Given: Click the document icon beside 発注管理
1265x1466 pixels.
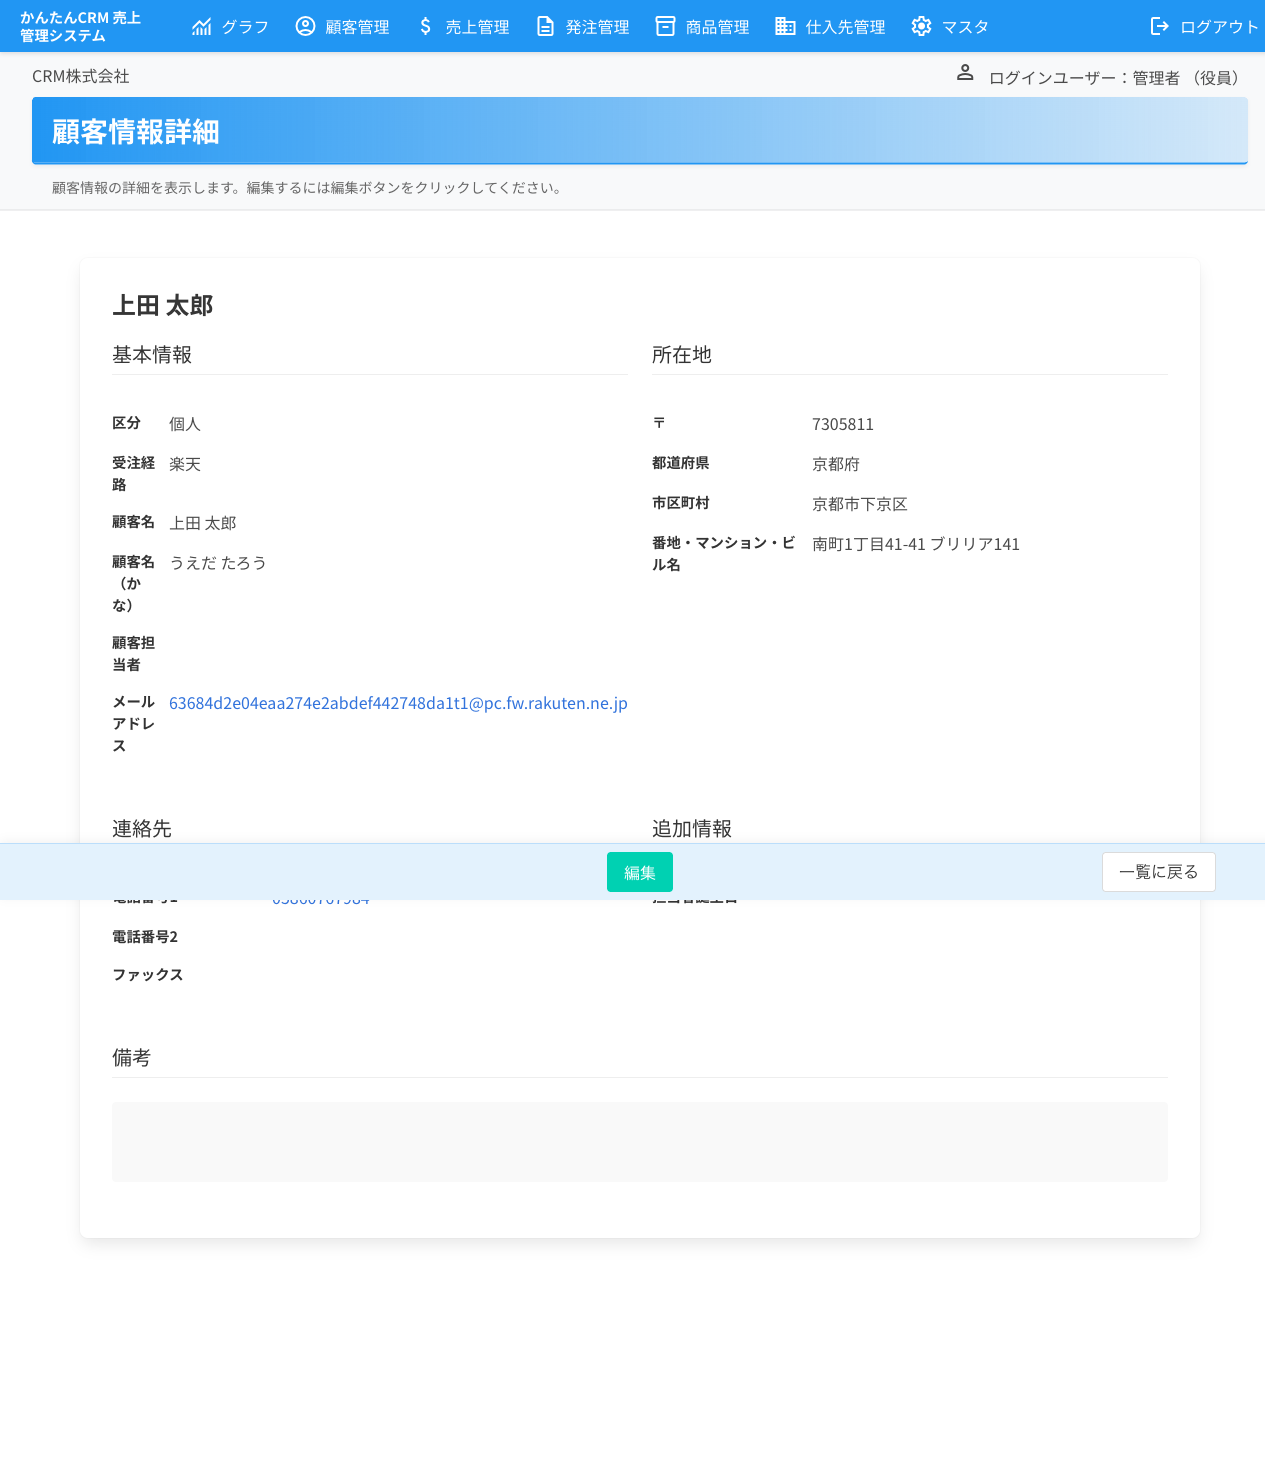Looking at the screenshot, I should (544, 25).
